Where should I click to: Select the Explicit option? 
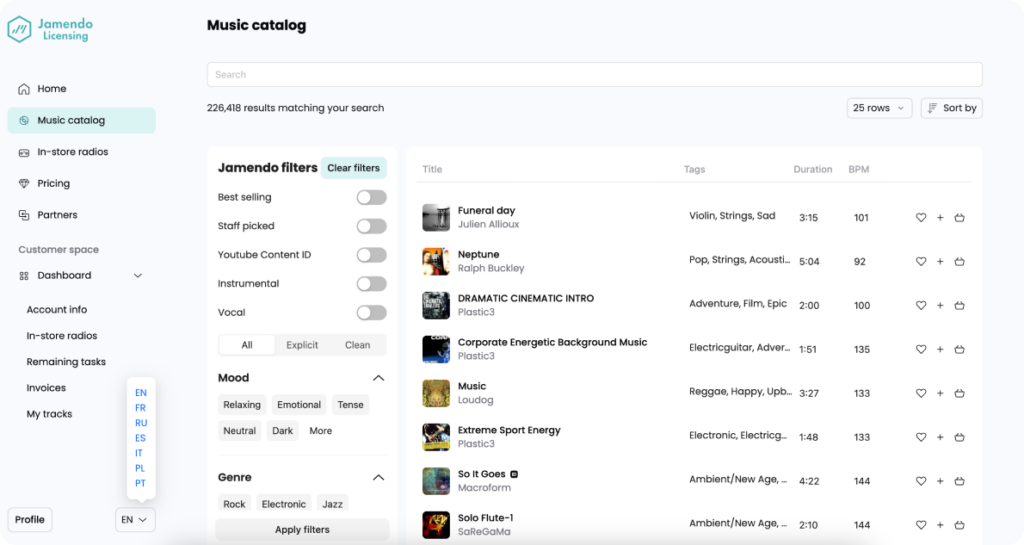tap(302, 345)
